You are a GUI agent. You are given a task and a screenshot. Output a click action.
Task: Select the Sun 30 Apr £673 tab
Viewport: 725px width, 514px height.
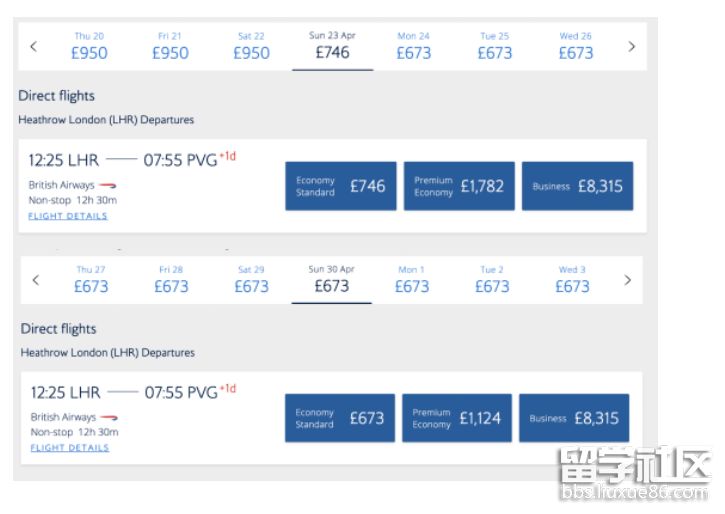332,280
